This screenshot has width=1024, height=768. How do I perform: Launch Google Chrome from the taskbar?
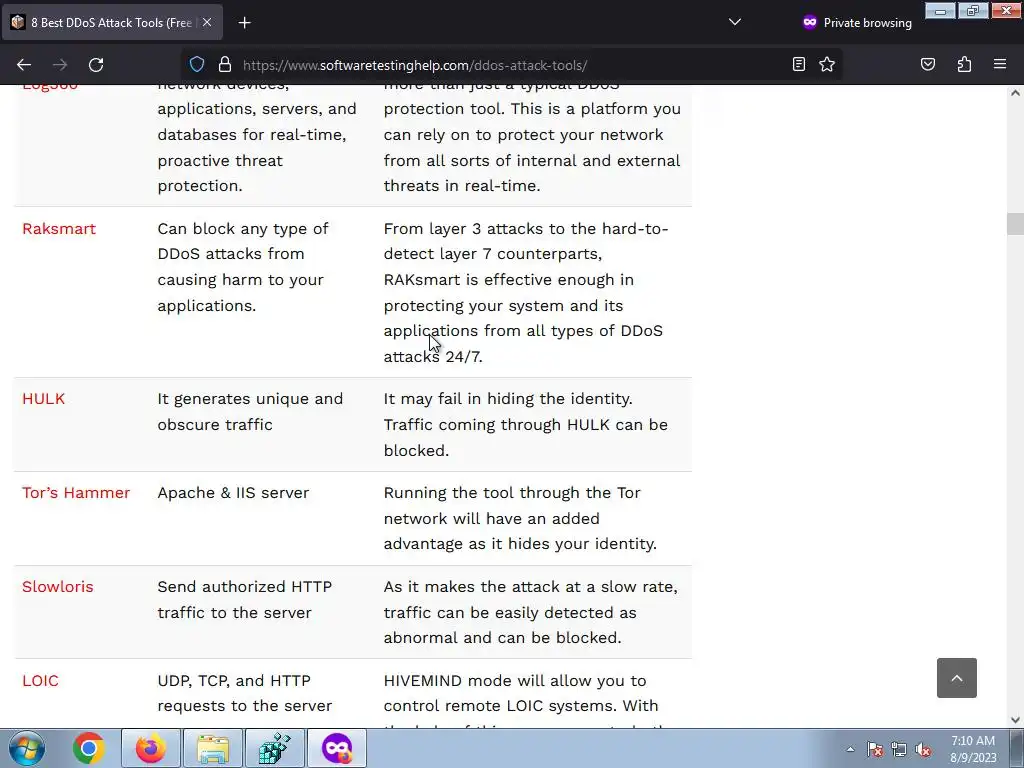click(89, 748)
